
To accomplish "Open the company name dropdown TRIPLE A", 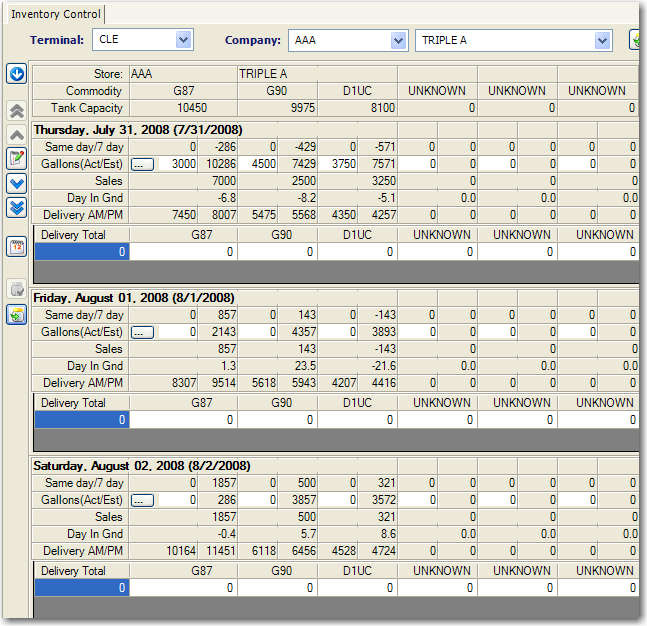I will [602, 40].
